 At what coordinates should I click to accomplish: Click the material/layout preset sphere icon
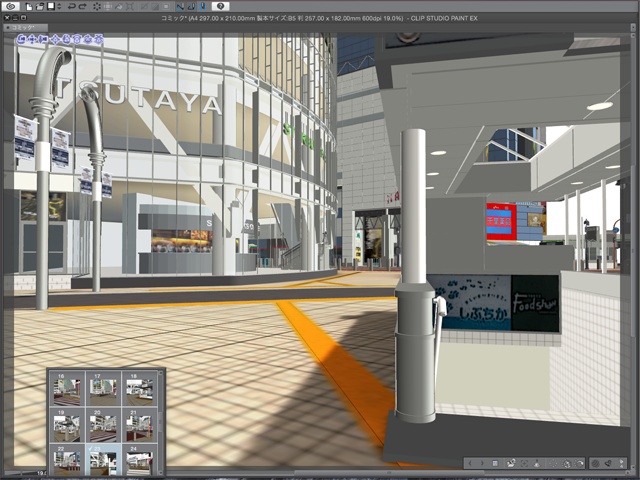click(x=596, y=463)
